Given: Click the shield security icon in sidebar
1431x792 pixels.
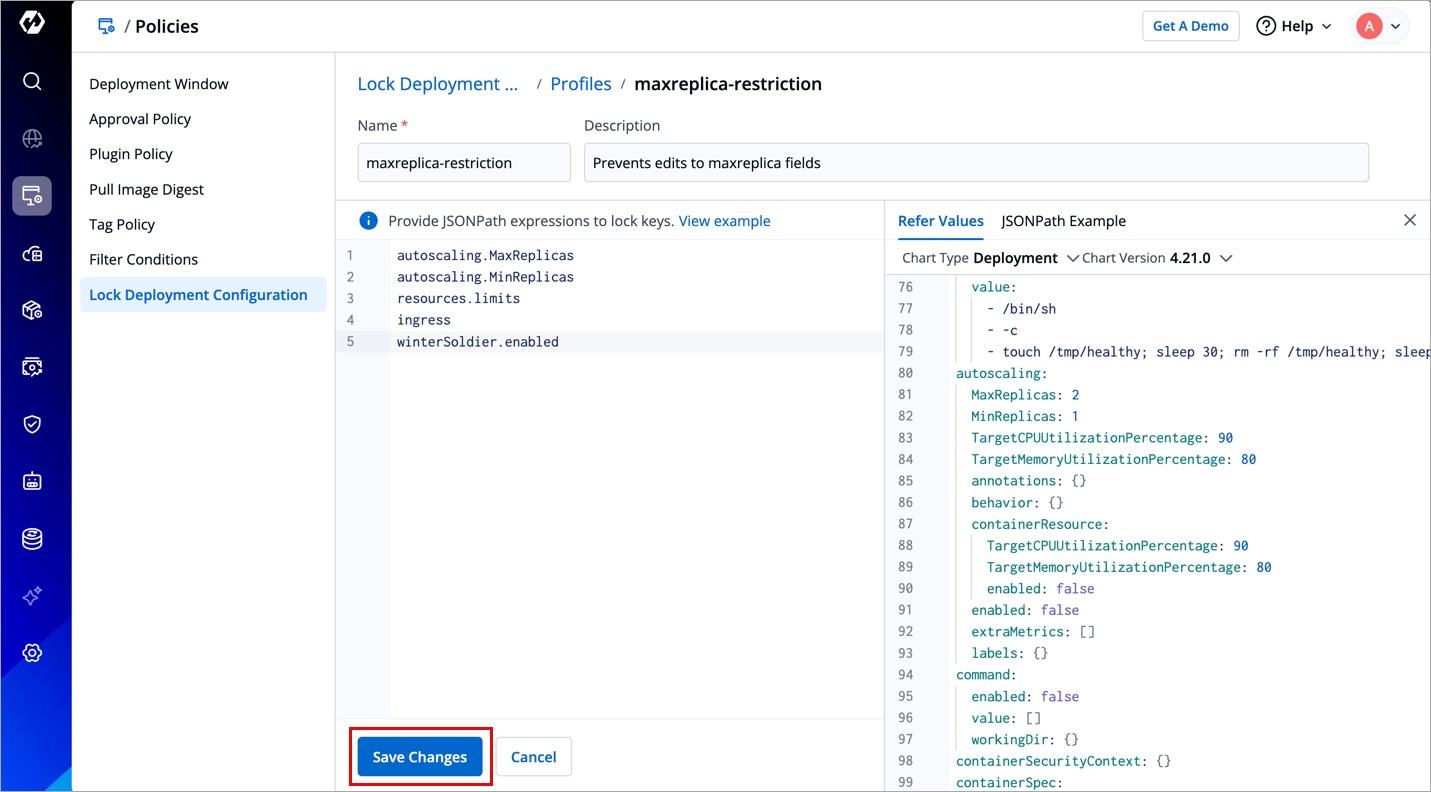Looking at the screenshot, I should 32,424.
